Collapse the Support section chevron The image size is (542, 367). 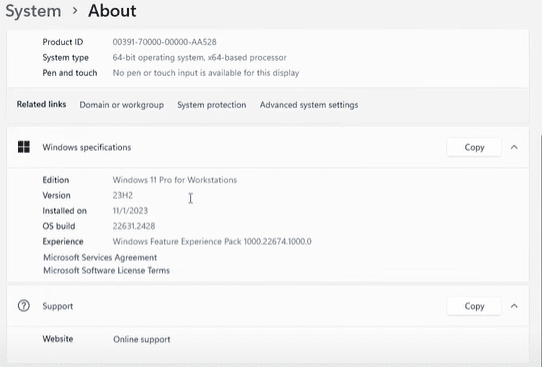(514, 306)
